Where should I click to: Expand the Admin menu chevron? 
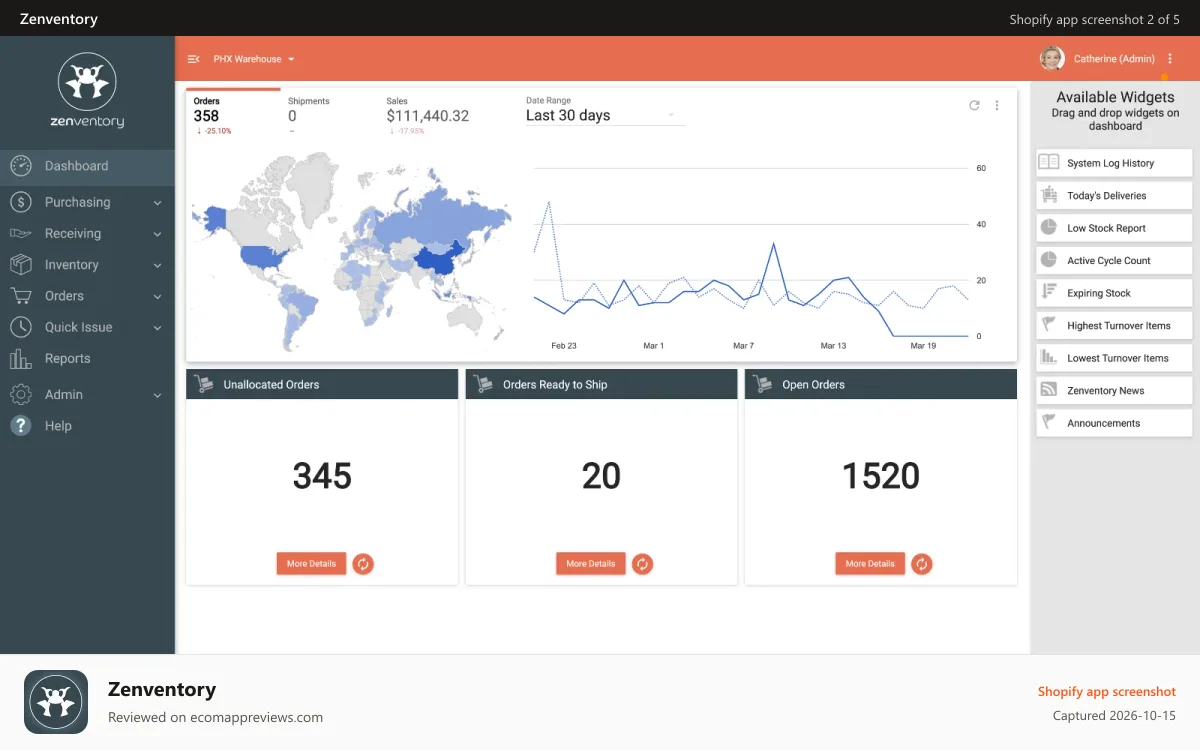(x=157, y=396)
